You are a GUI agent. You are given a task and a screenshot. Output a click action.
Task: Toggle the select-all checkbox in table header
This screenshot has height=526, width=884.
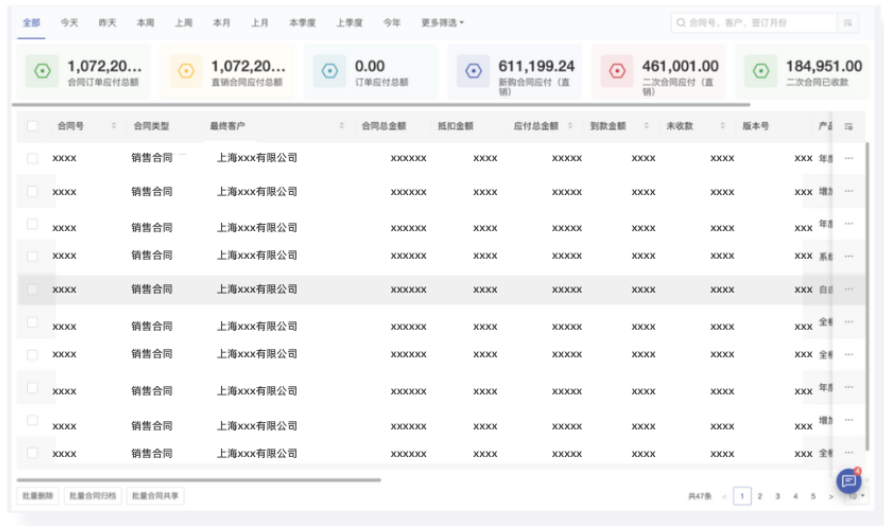click(33, 126)
